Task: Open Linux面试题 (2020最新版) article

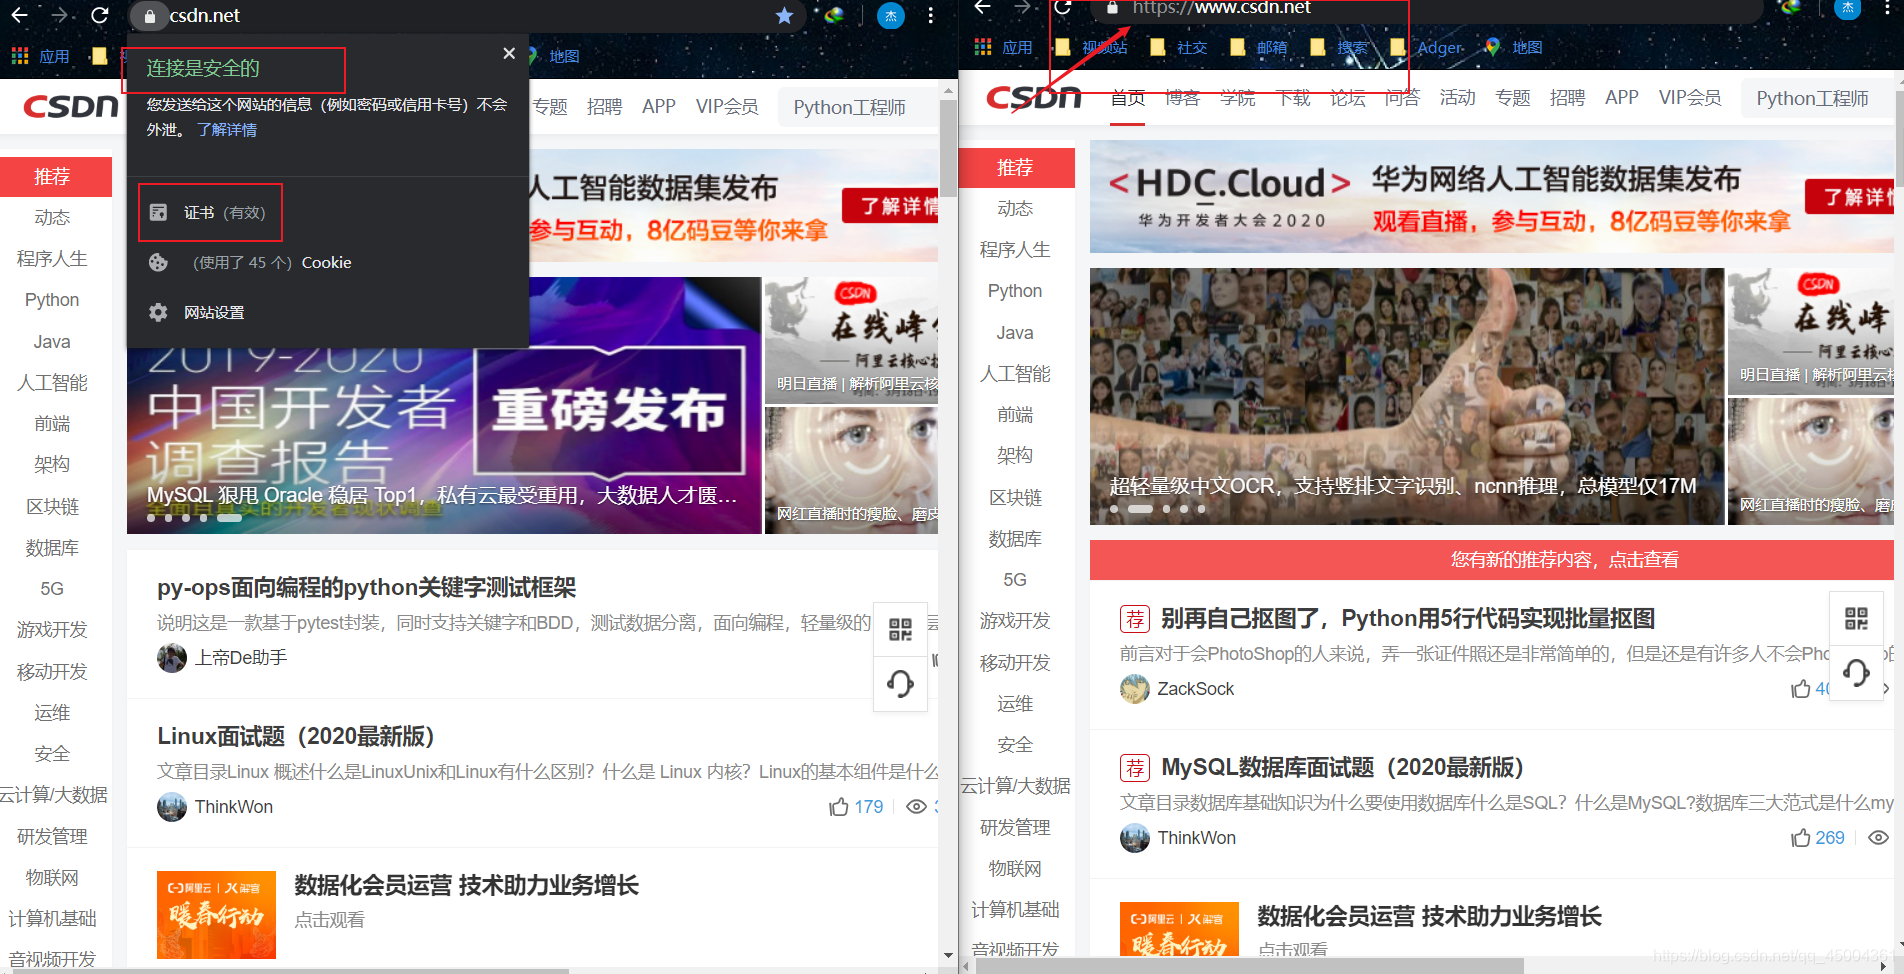Action: [x=296, y=737]
